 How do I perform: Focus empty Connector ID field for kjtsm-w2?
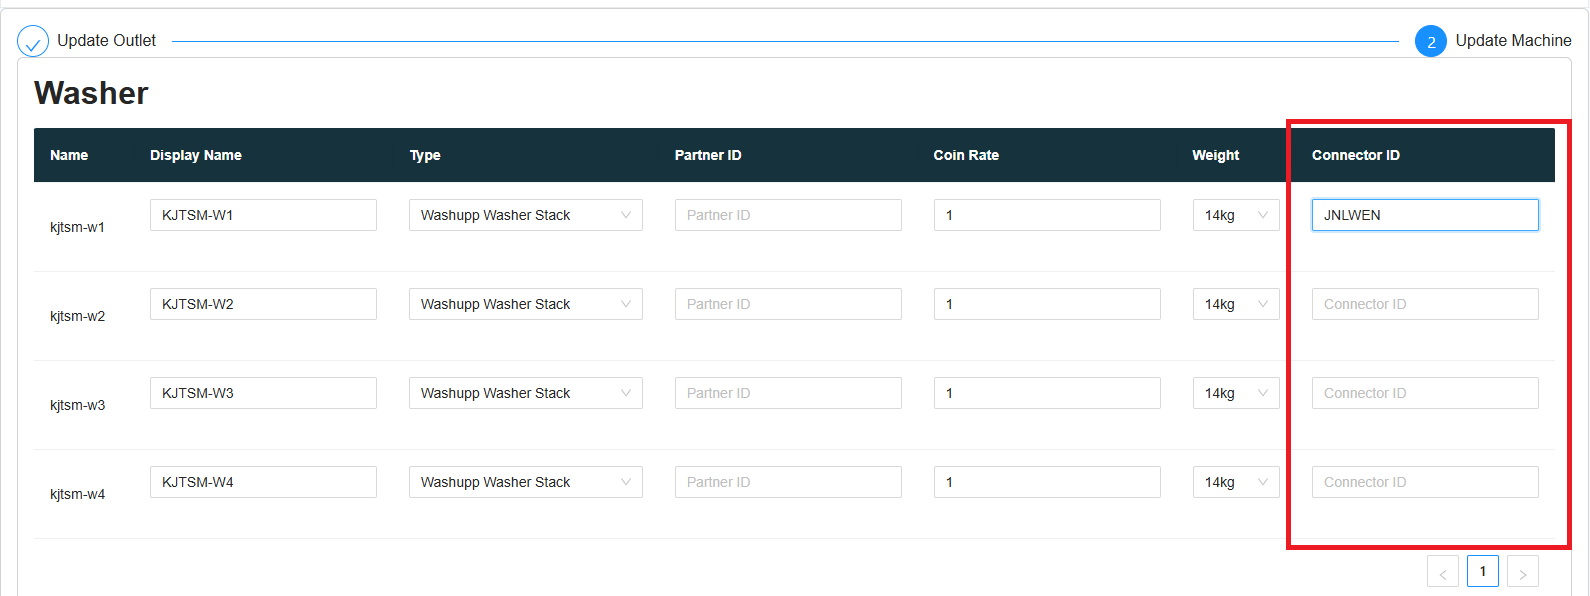pos(1425,304)
